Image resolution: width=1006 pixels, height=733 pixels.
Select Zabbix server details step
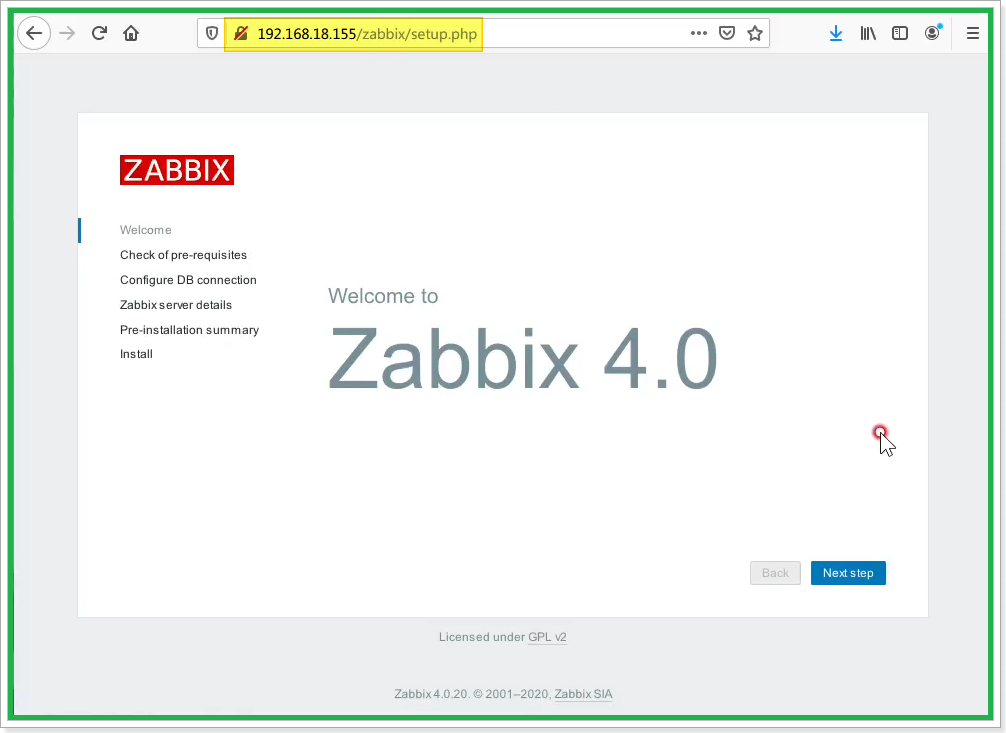click(x=176, y=305)
